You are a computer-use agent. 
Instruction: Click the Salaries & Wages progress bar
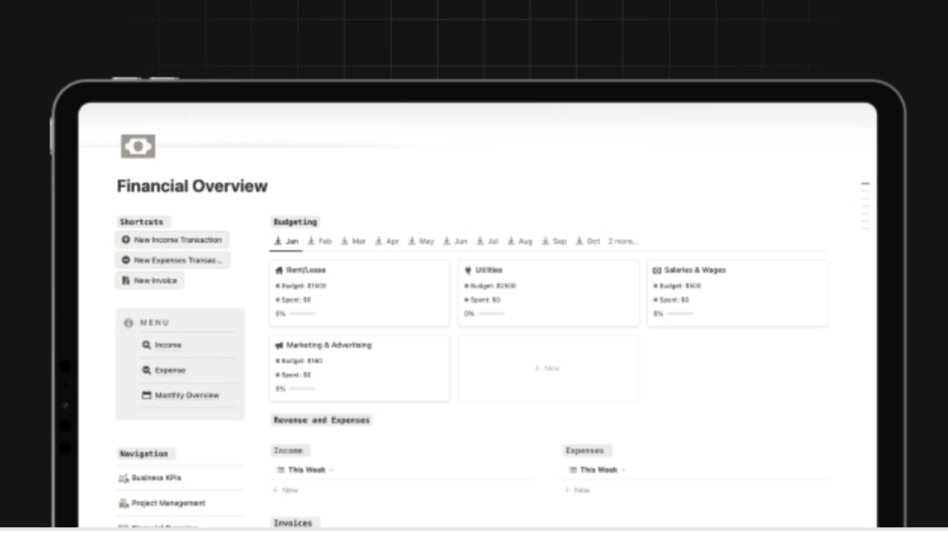point(680,314)
